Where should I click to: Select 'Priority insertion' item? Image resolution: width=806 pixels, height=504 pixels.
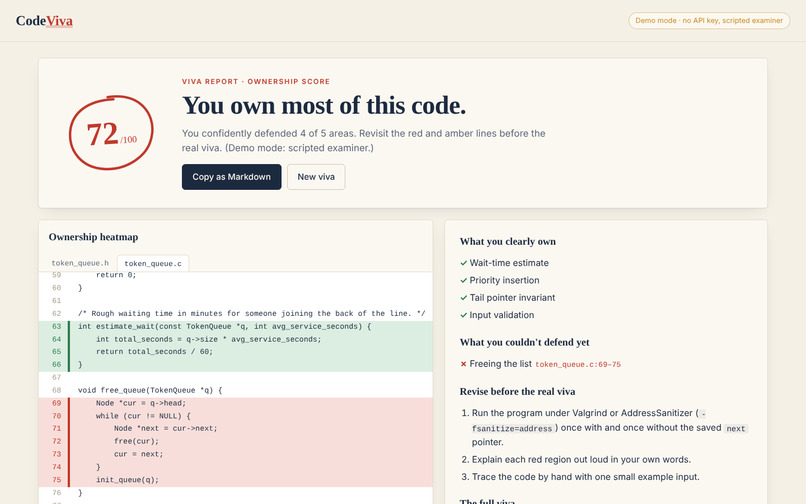504,280
